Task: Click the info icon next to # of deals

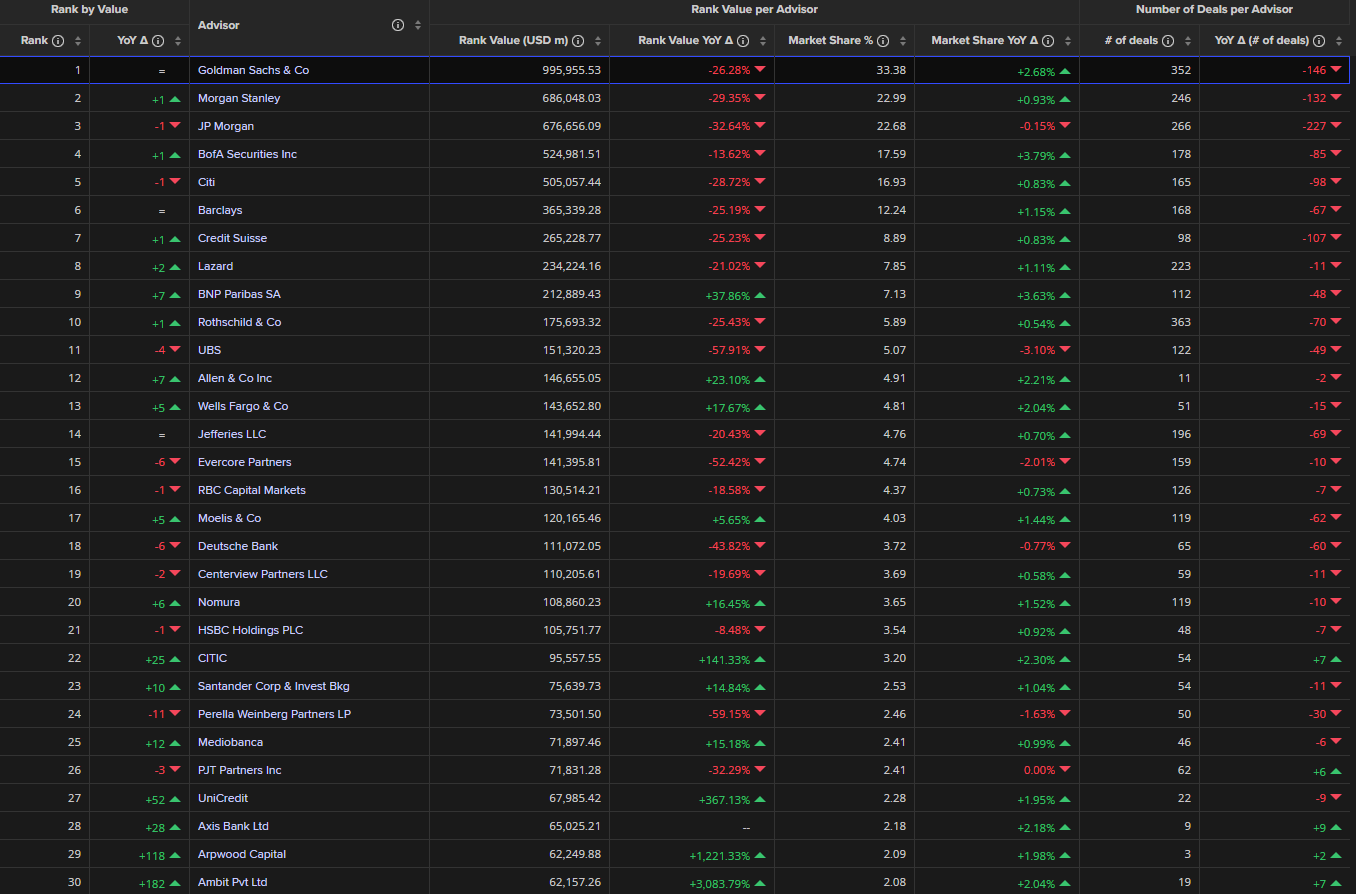Action: [1169, 41]
